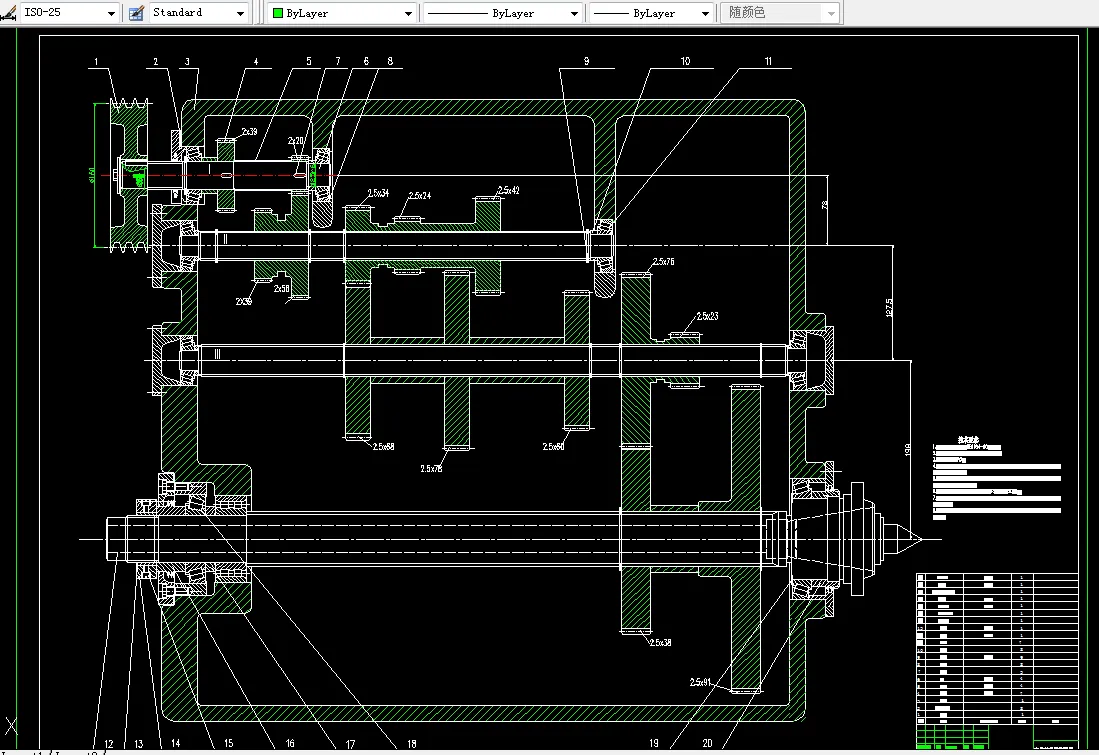1099x755 pixels.
Task: Select the green Ø160 pulley dimension
Action: pos(92,174)
